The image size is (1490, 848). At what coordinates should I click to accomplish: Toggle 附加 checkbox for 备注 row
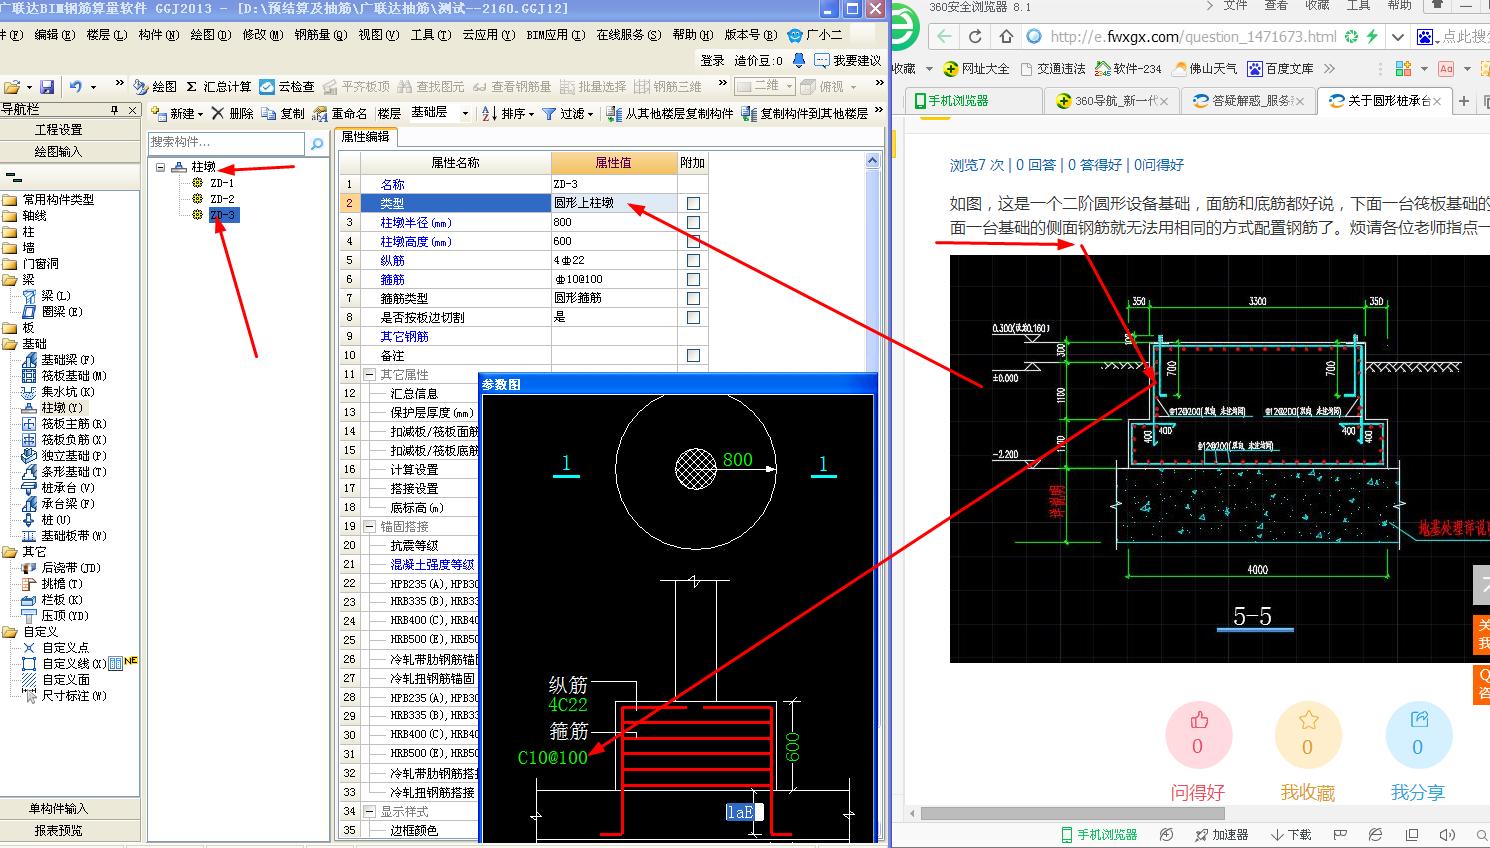pos(693,355)
